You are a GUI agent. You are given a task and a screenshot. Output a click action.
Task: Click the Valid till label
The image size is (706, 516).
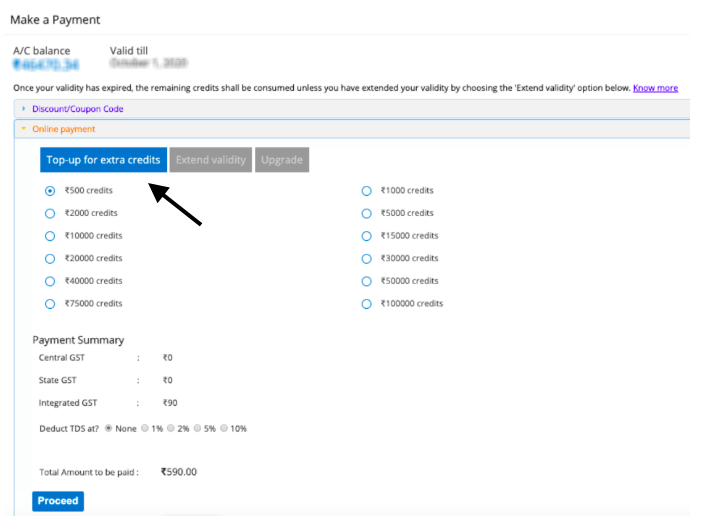129,51
